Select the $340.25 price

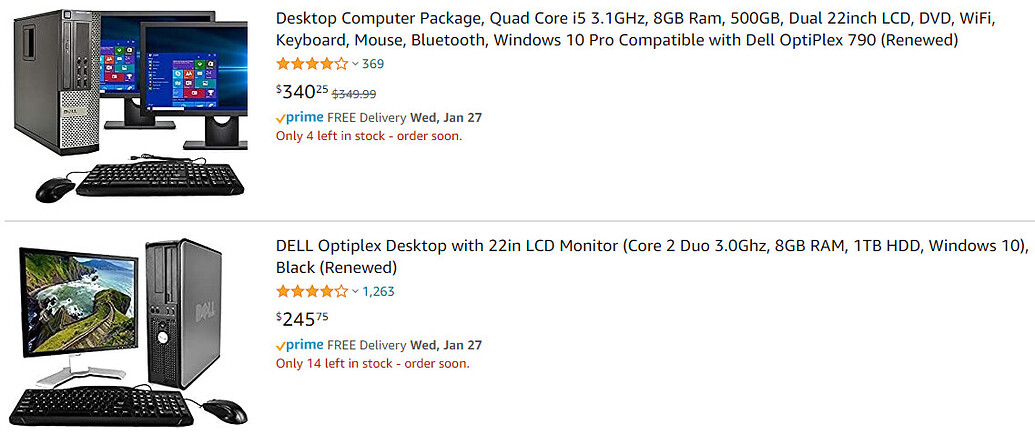click(302, 92)
